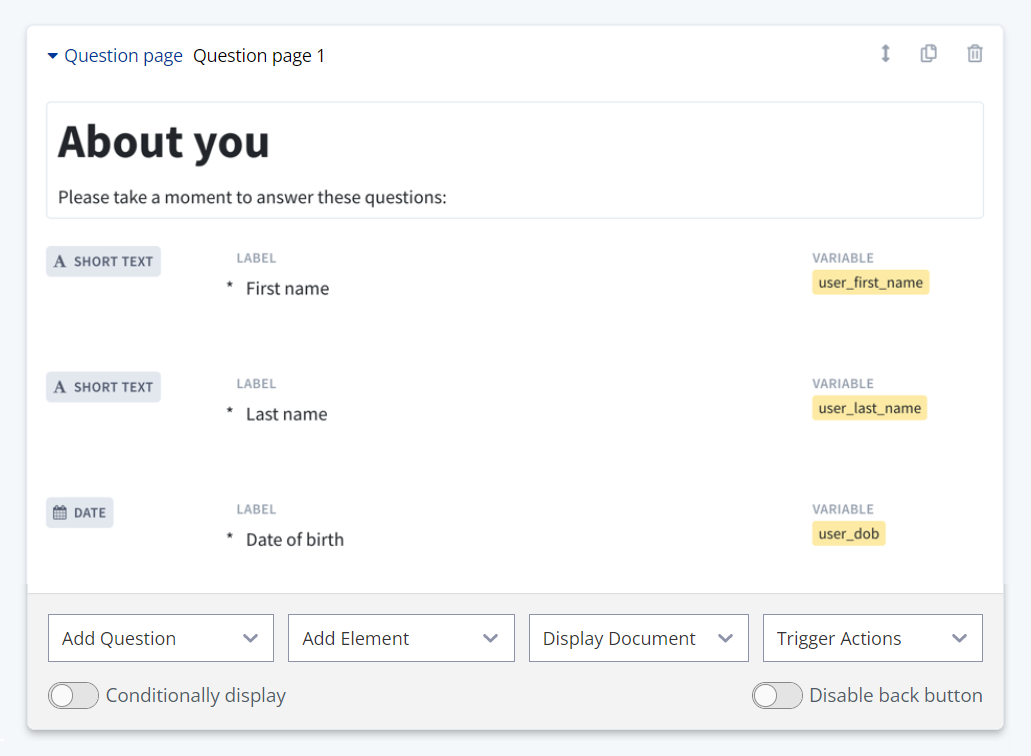
Task: Open the Add Element dropdown
Action: pos(401,638)
